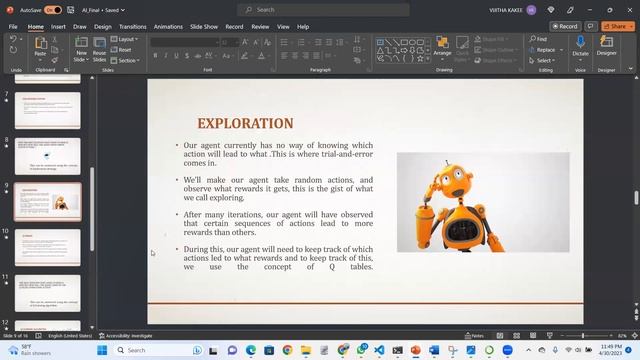Click the Find button

point(538,39)
